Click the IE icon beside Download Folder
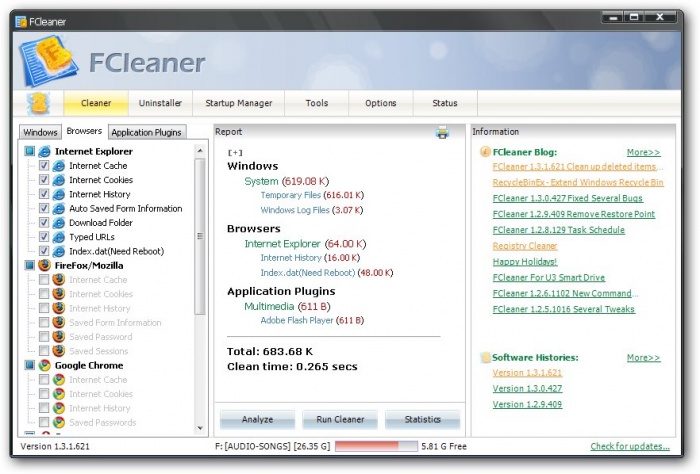Viewport: 700px width, 474px height. tap(58, 223)
